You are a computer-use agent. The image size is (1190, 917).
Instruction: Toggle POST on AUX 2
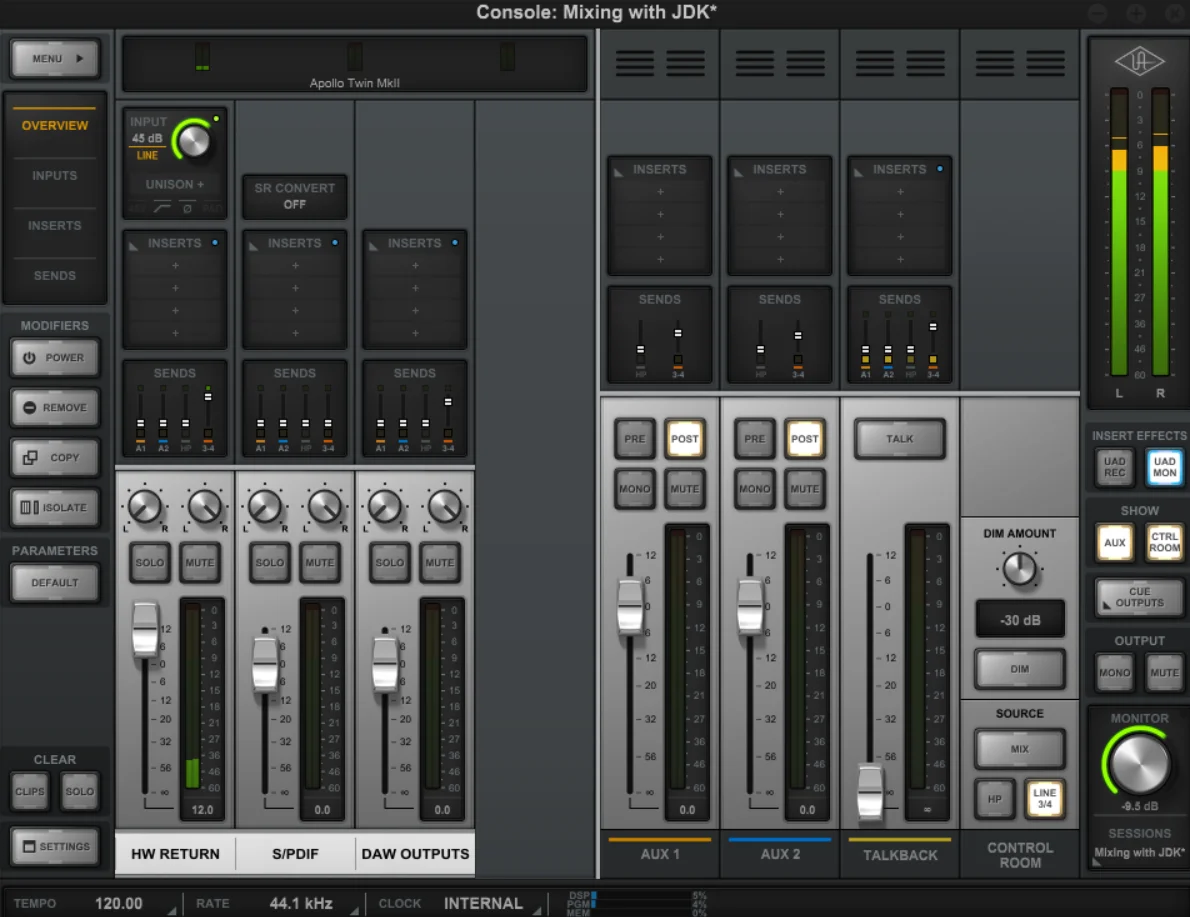pos(804,439)
